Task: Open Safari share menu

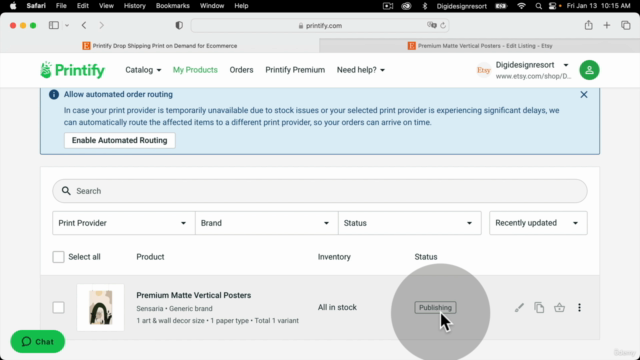Action: point(588,25)
